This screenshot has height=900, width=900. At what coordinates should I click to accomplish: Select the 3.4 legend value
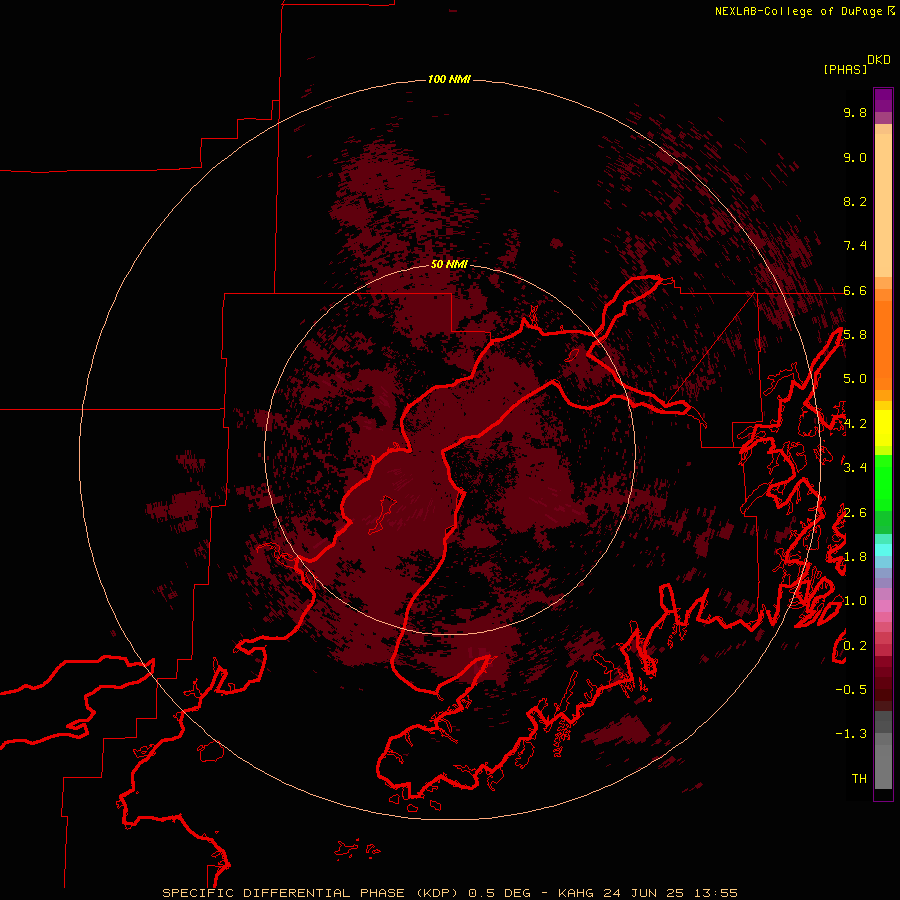(855, 468)
